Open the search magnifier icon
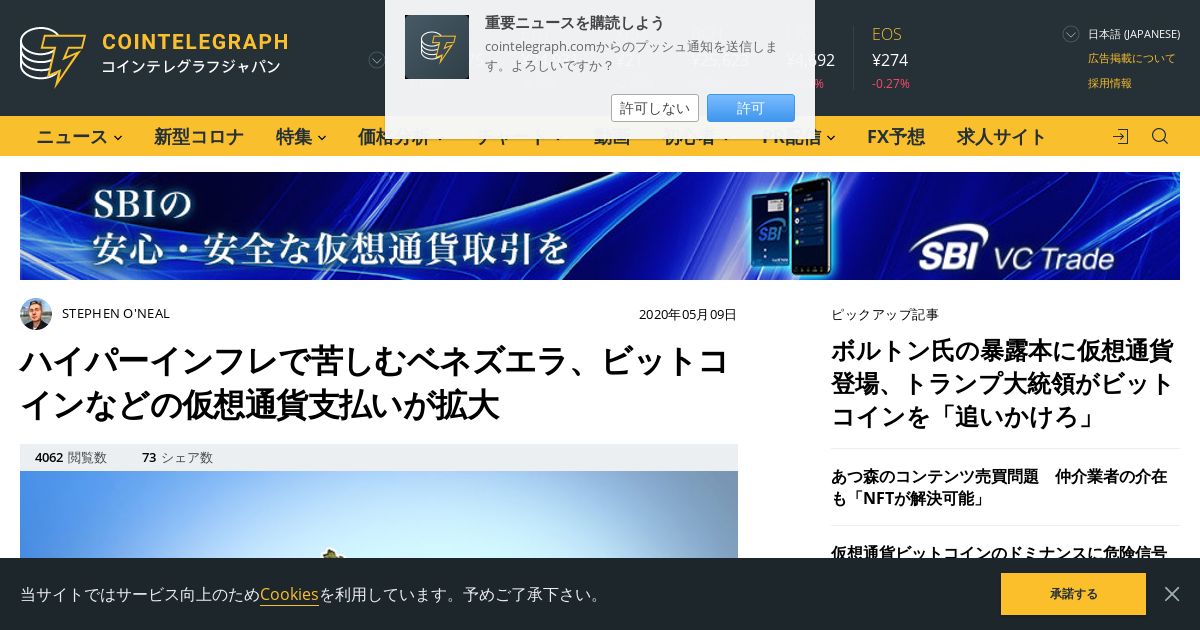Viewport: 1200px width, 630px height. tap(1160, 136)
